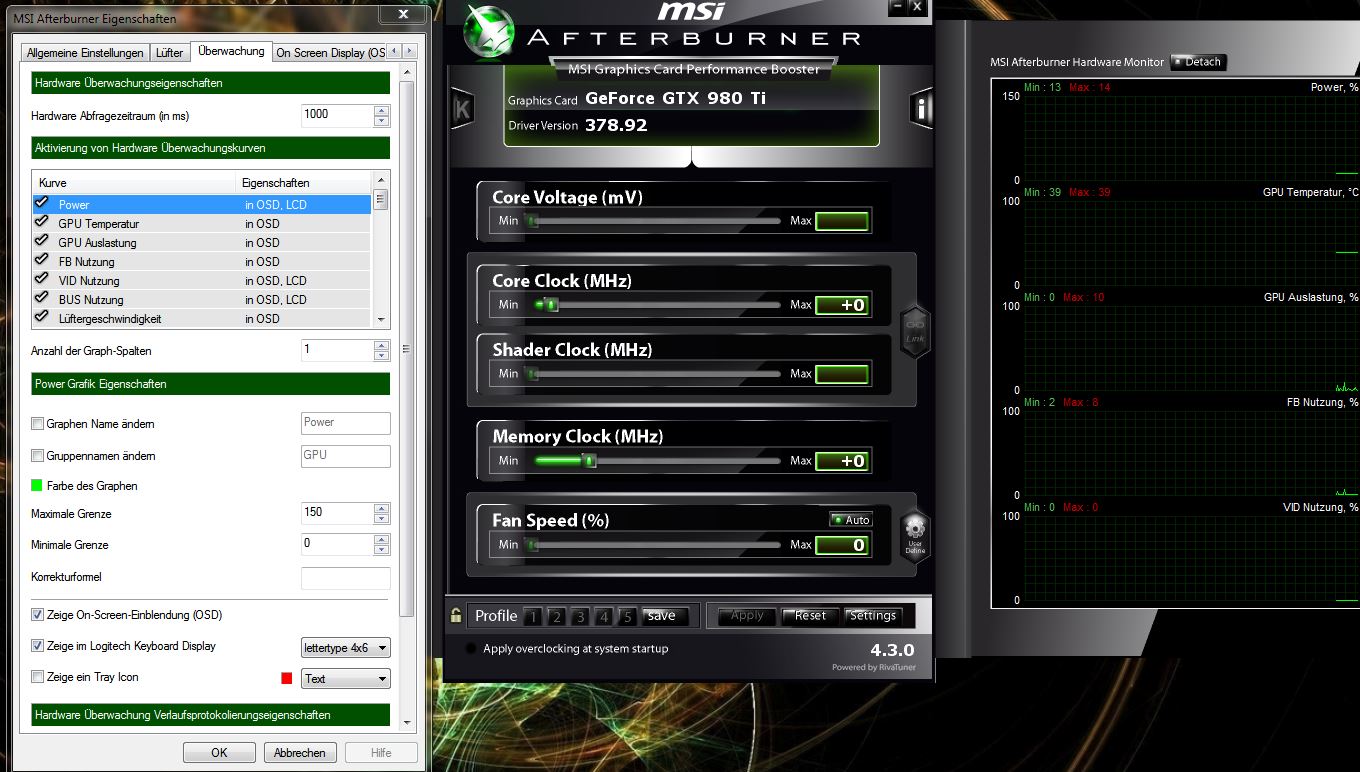Untick Zeige im Logitech Keyboard Display
This screenshot has height=772, width=1360.
pos(38,646)
